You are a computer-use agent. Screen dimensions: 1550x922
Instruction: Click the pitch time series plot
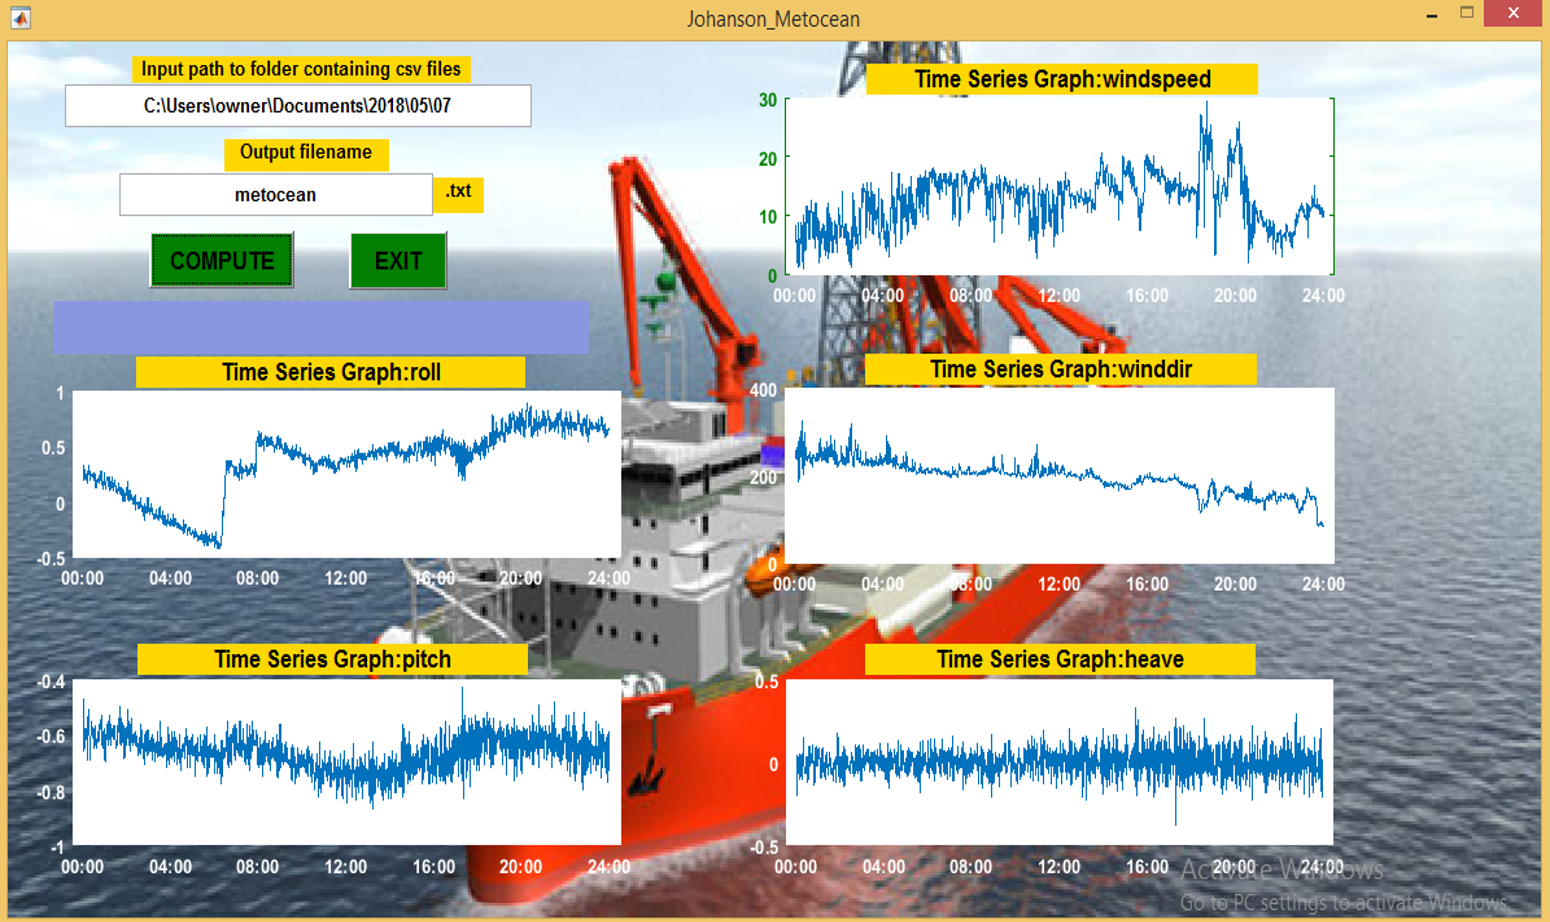point(347,762)
